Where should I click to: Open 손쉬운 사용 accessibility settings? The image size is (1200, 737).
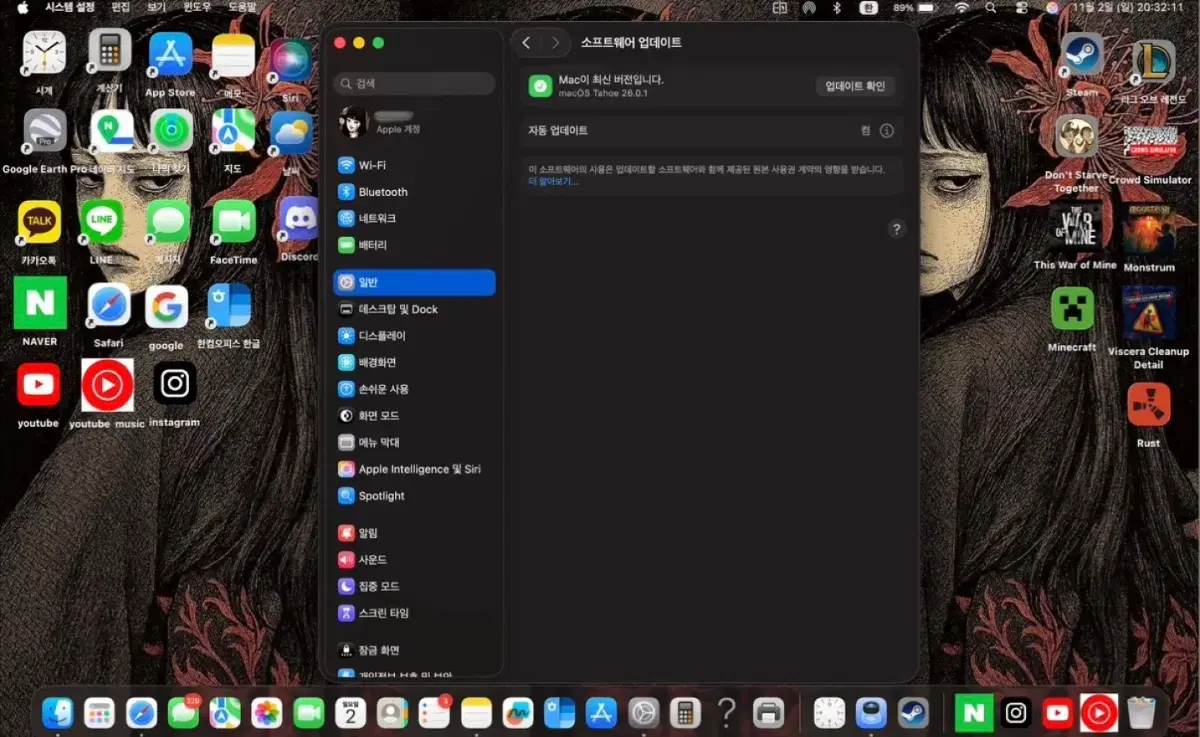[414, 389]
